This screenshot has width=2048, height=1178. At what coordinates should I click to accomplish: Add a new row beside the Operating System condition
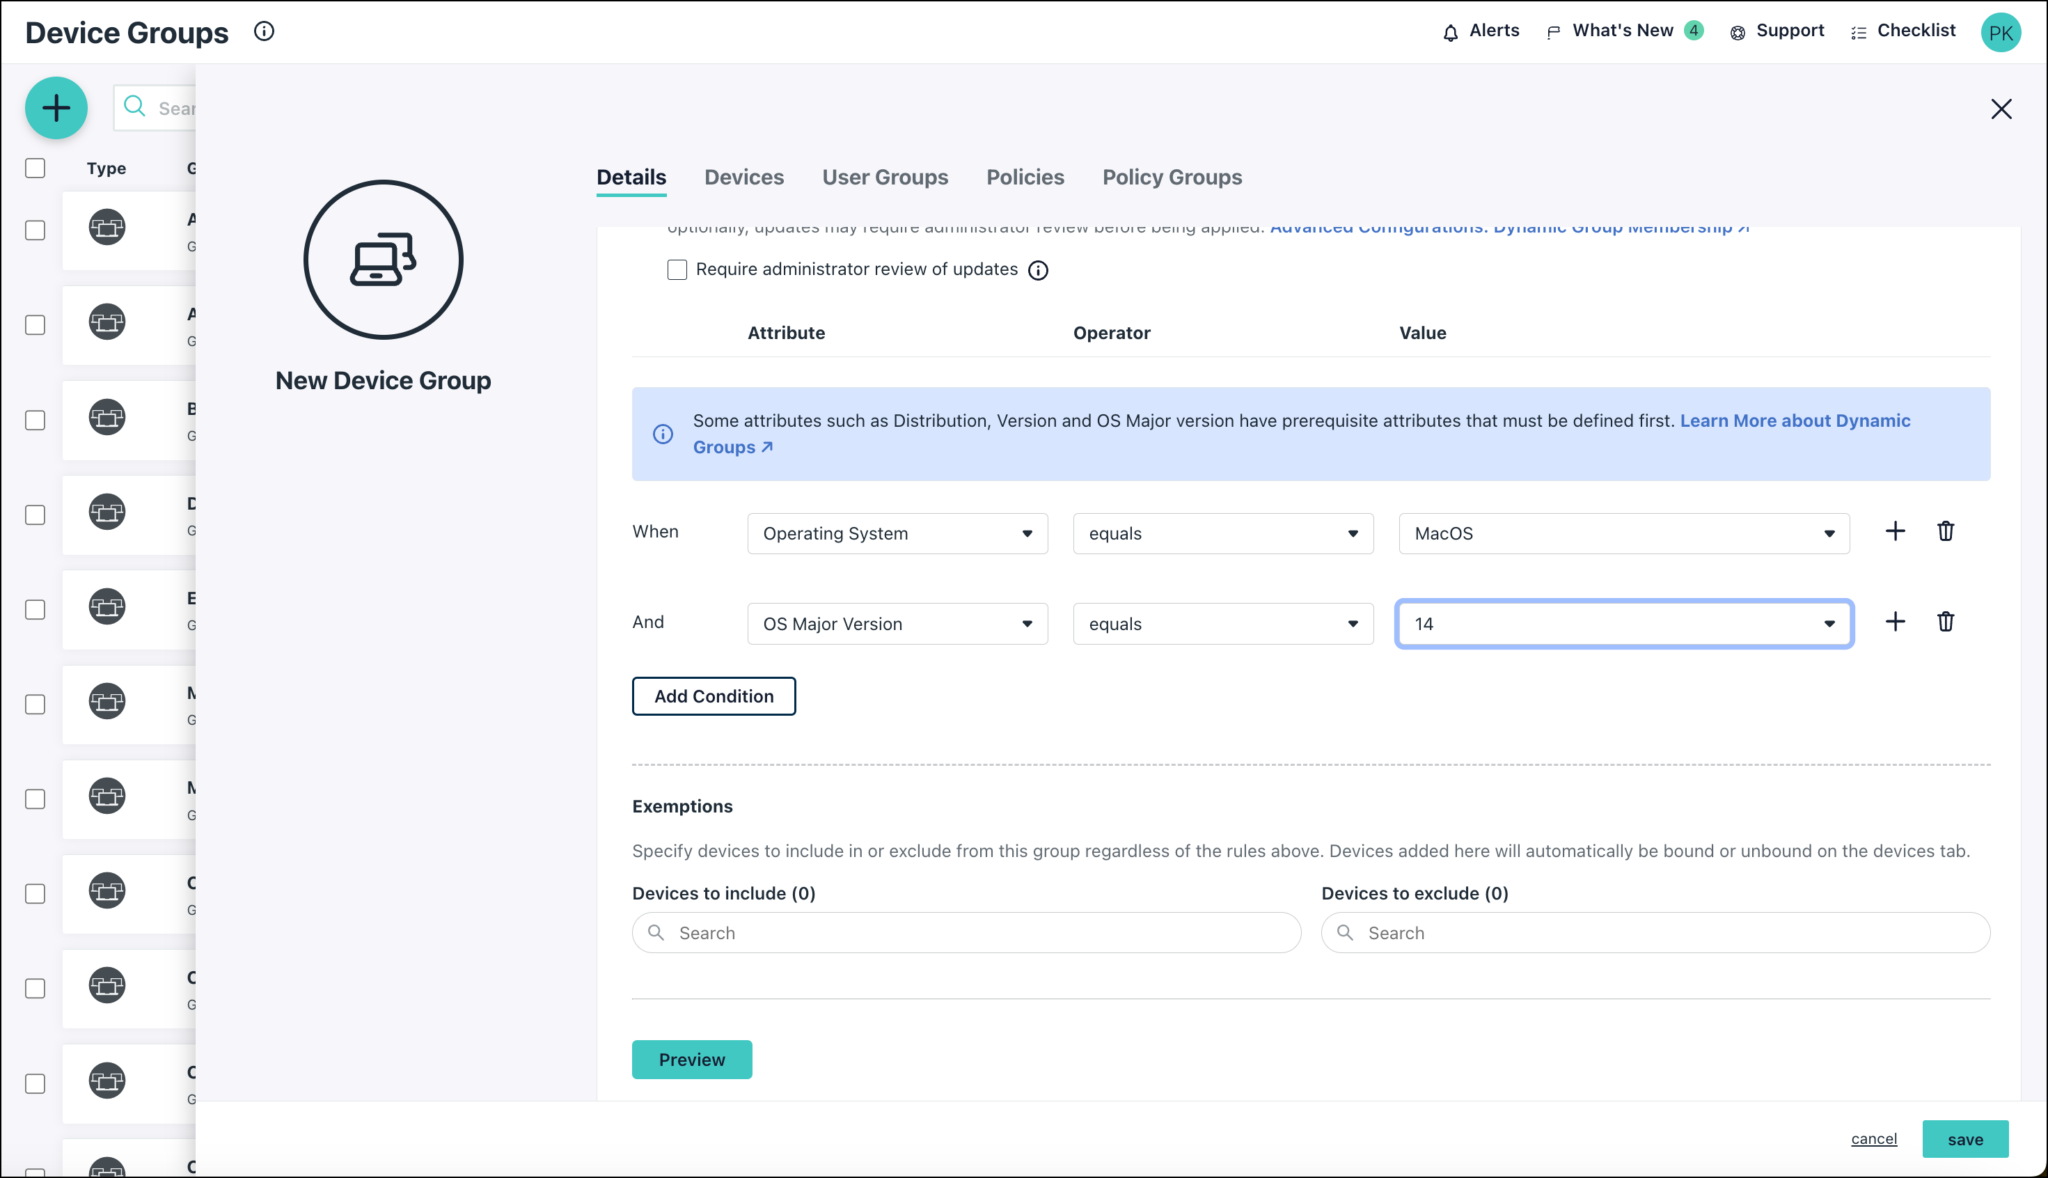1894,531
